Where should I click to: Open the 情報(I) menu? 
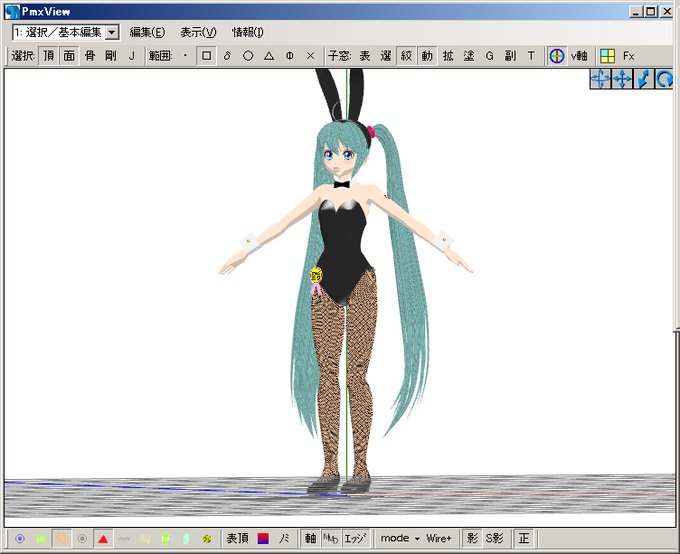click(x=248, y=32)
